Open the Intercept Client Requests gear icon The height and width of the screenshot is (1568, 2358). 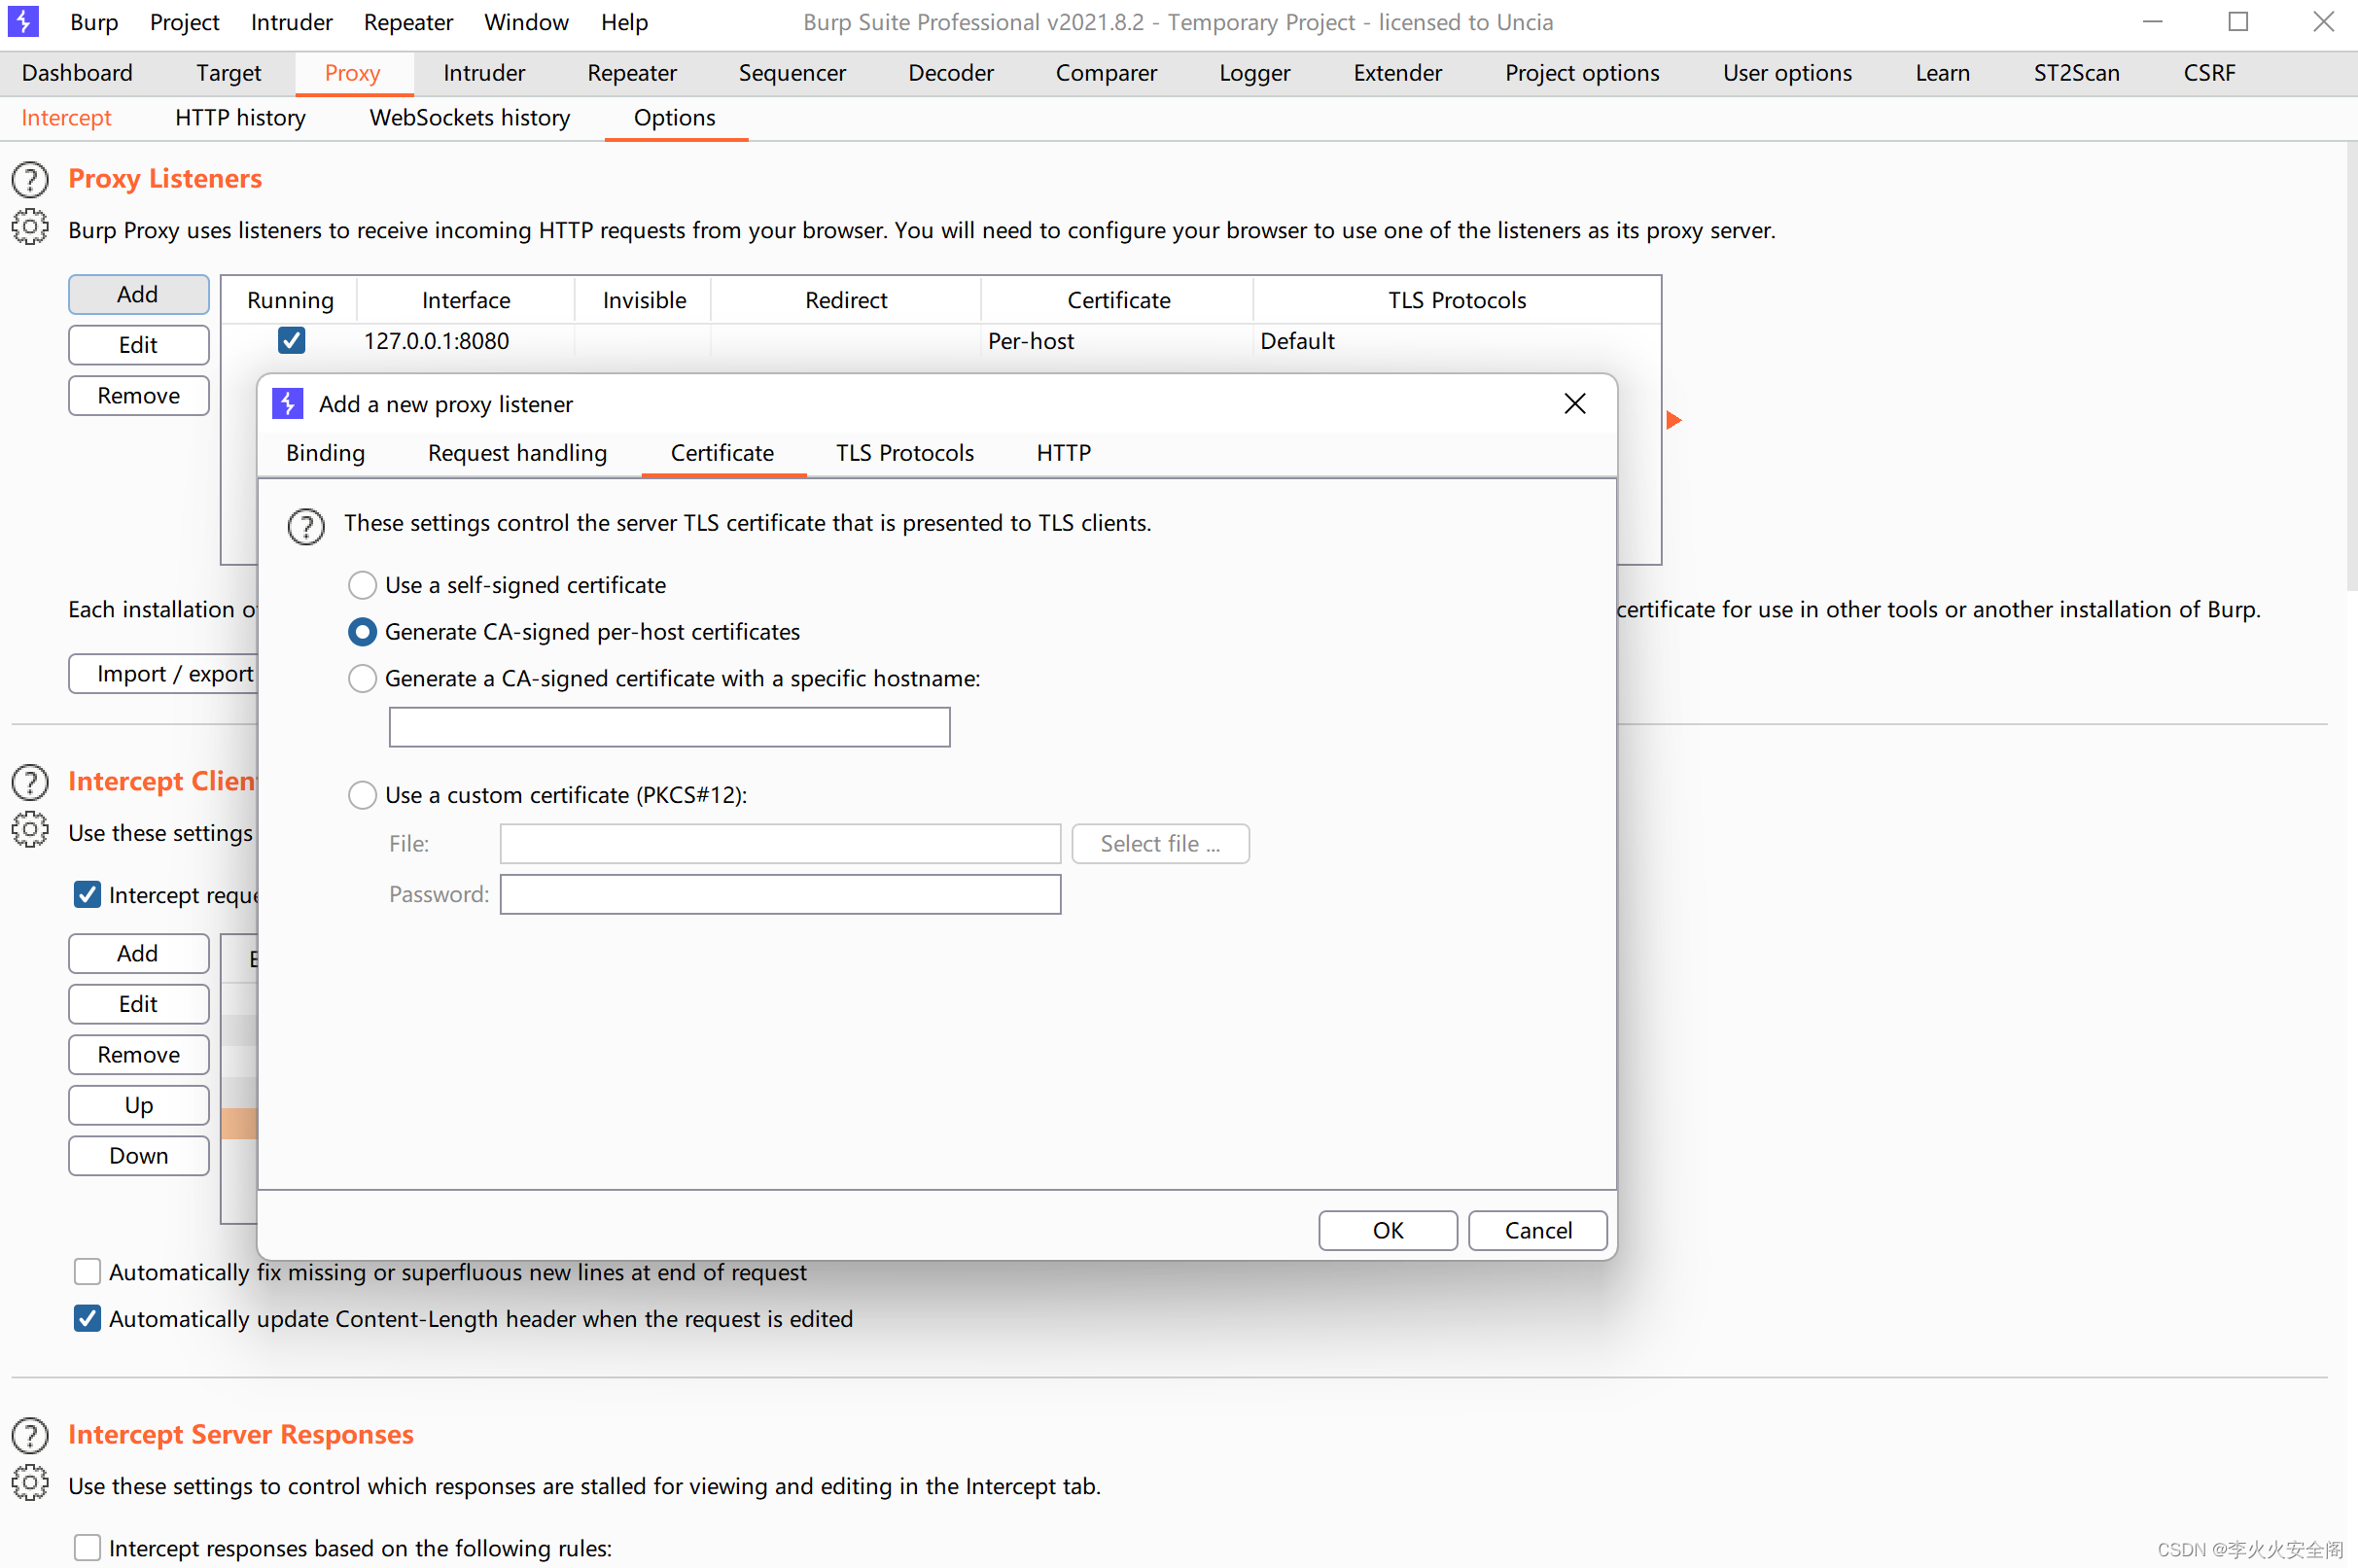coord(30,831)
